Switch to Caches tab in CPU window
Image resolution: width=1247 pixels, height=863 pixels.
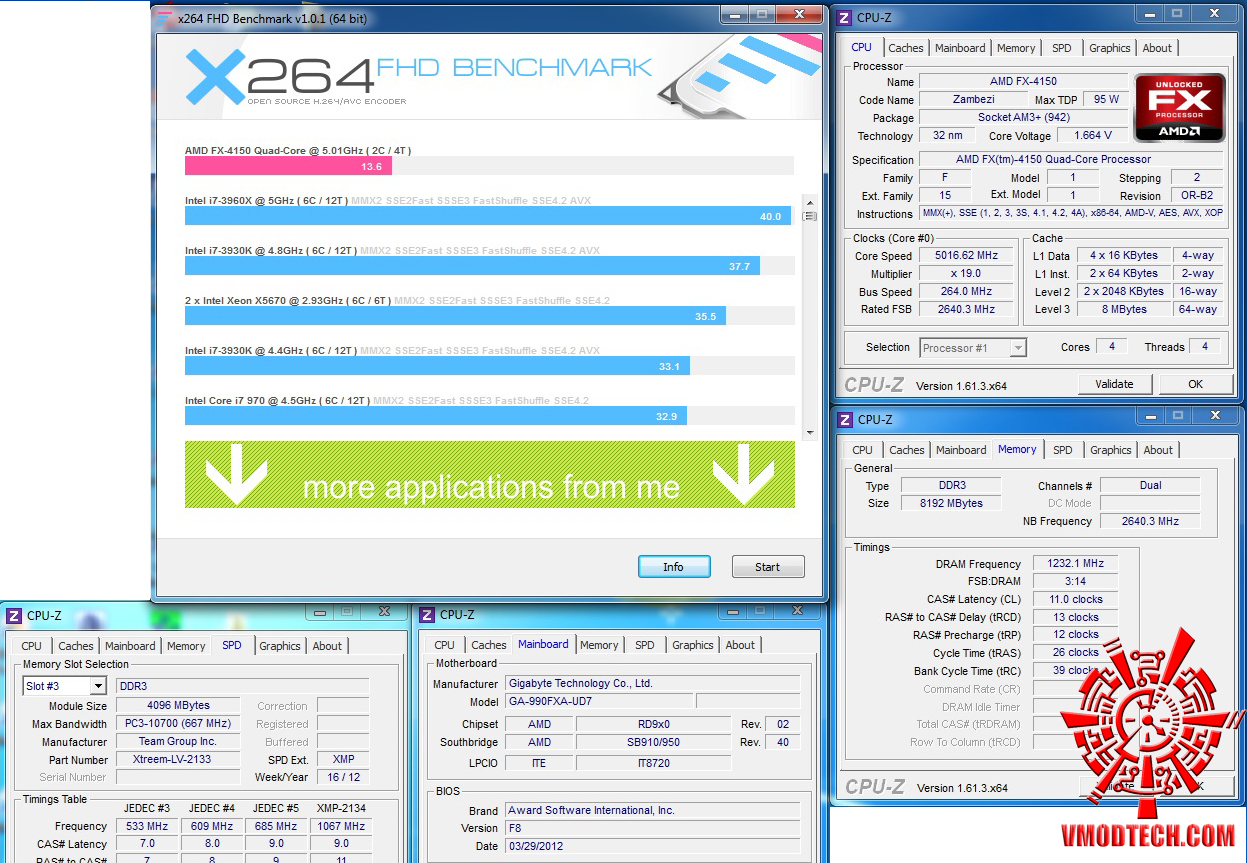click(906, 48)
